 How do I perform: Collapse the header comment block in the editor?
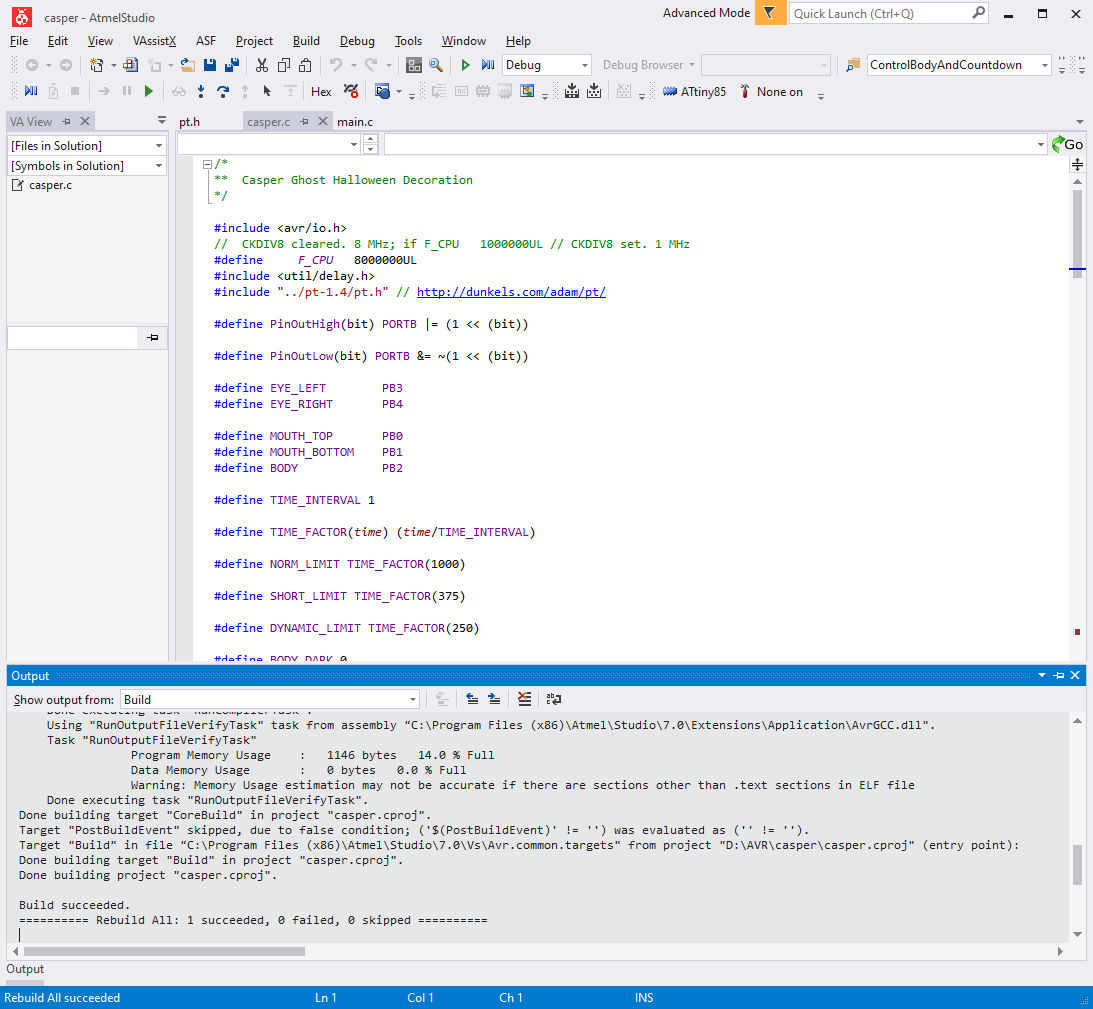207,164
